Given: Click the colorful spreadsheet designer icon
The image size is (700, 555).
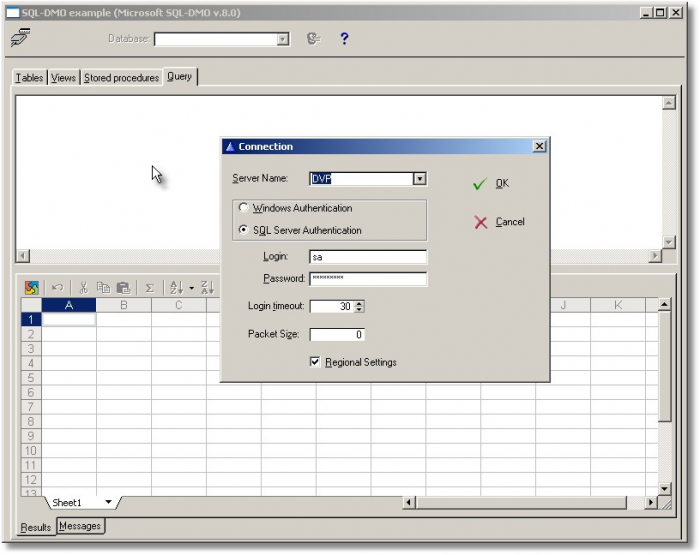Looking at the screenshot, I should [32, 288].
